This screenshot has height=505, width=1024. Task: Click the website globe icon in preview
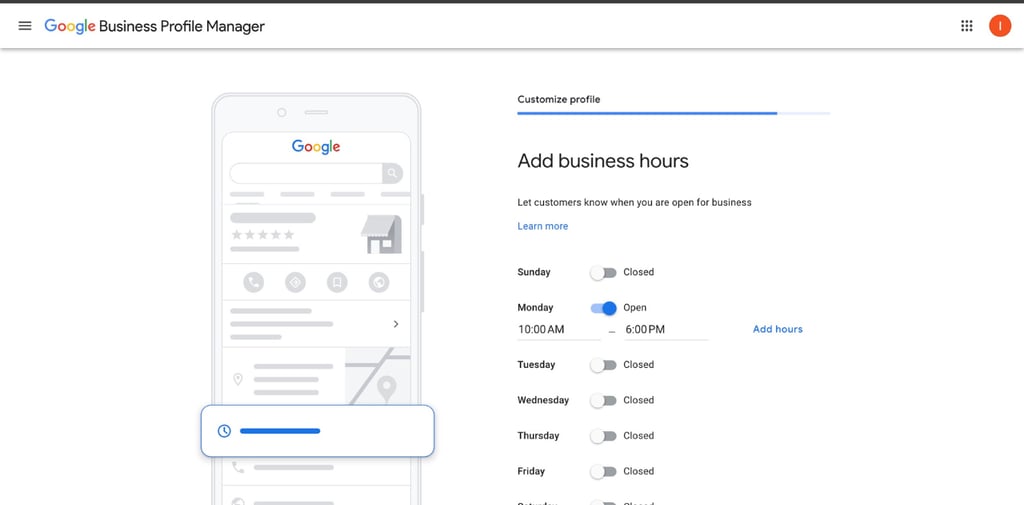[x=379, y=282]
